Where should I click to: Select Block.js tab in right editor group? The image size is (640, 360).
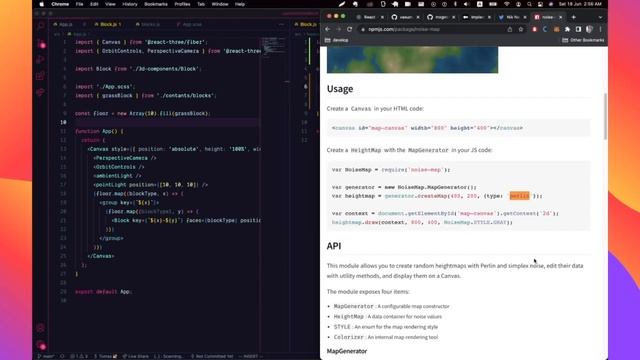(x=306, y=24)
